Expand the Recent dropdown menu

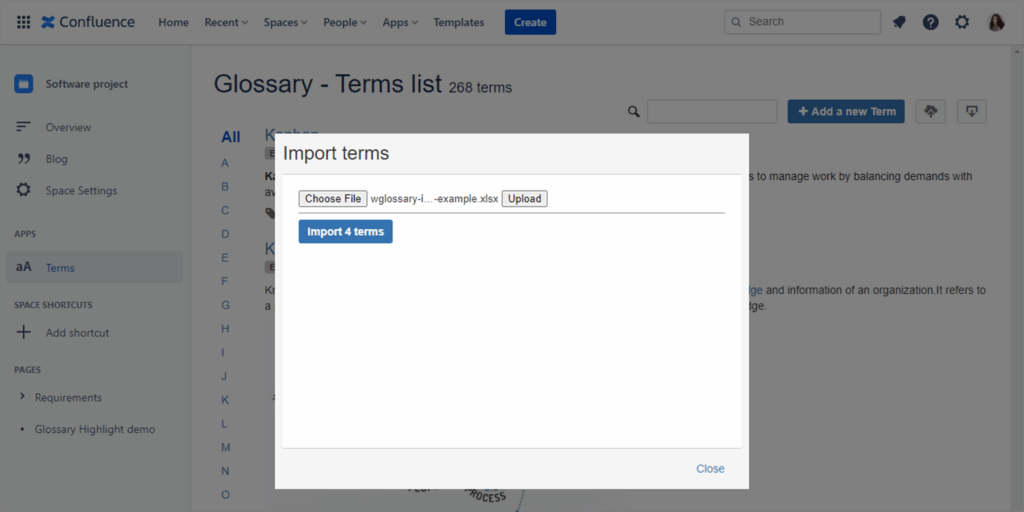[226, 22]
